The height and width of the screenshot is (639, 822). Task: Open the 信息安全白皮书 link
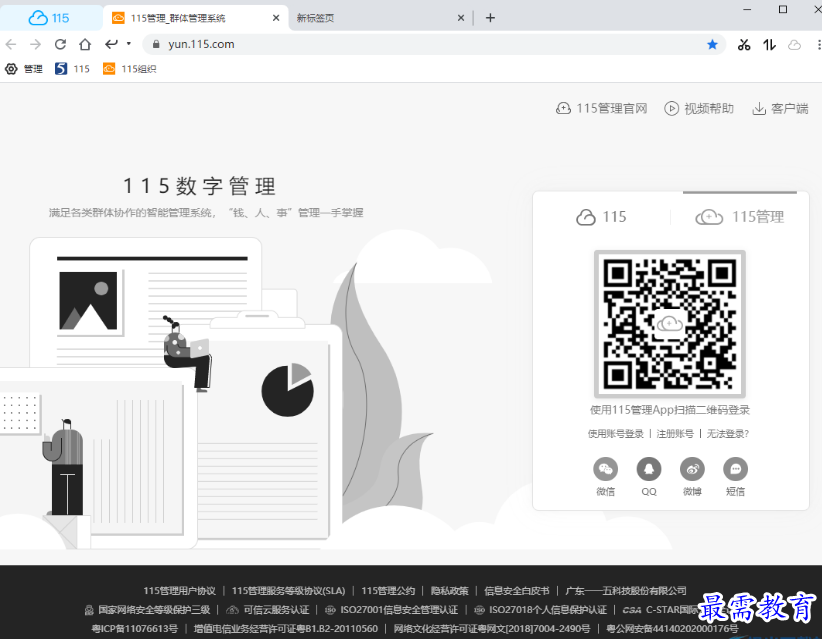[x=517, y=591]
